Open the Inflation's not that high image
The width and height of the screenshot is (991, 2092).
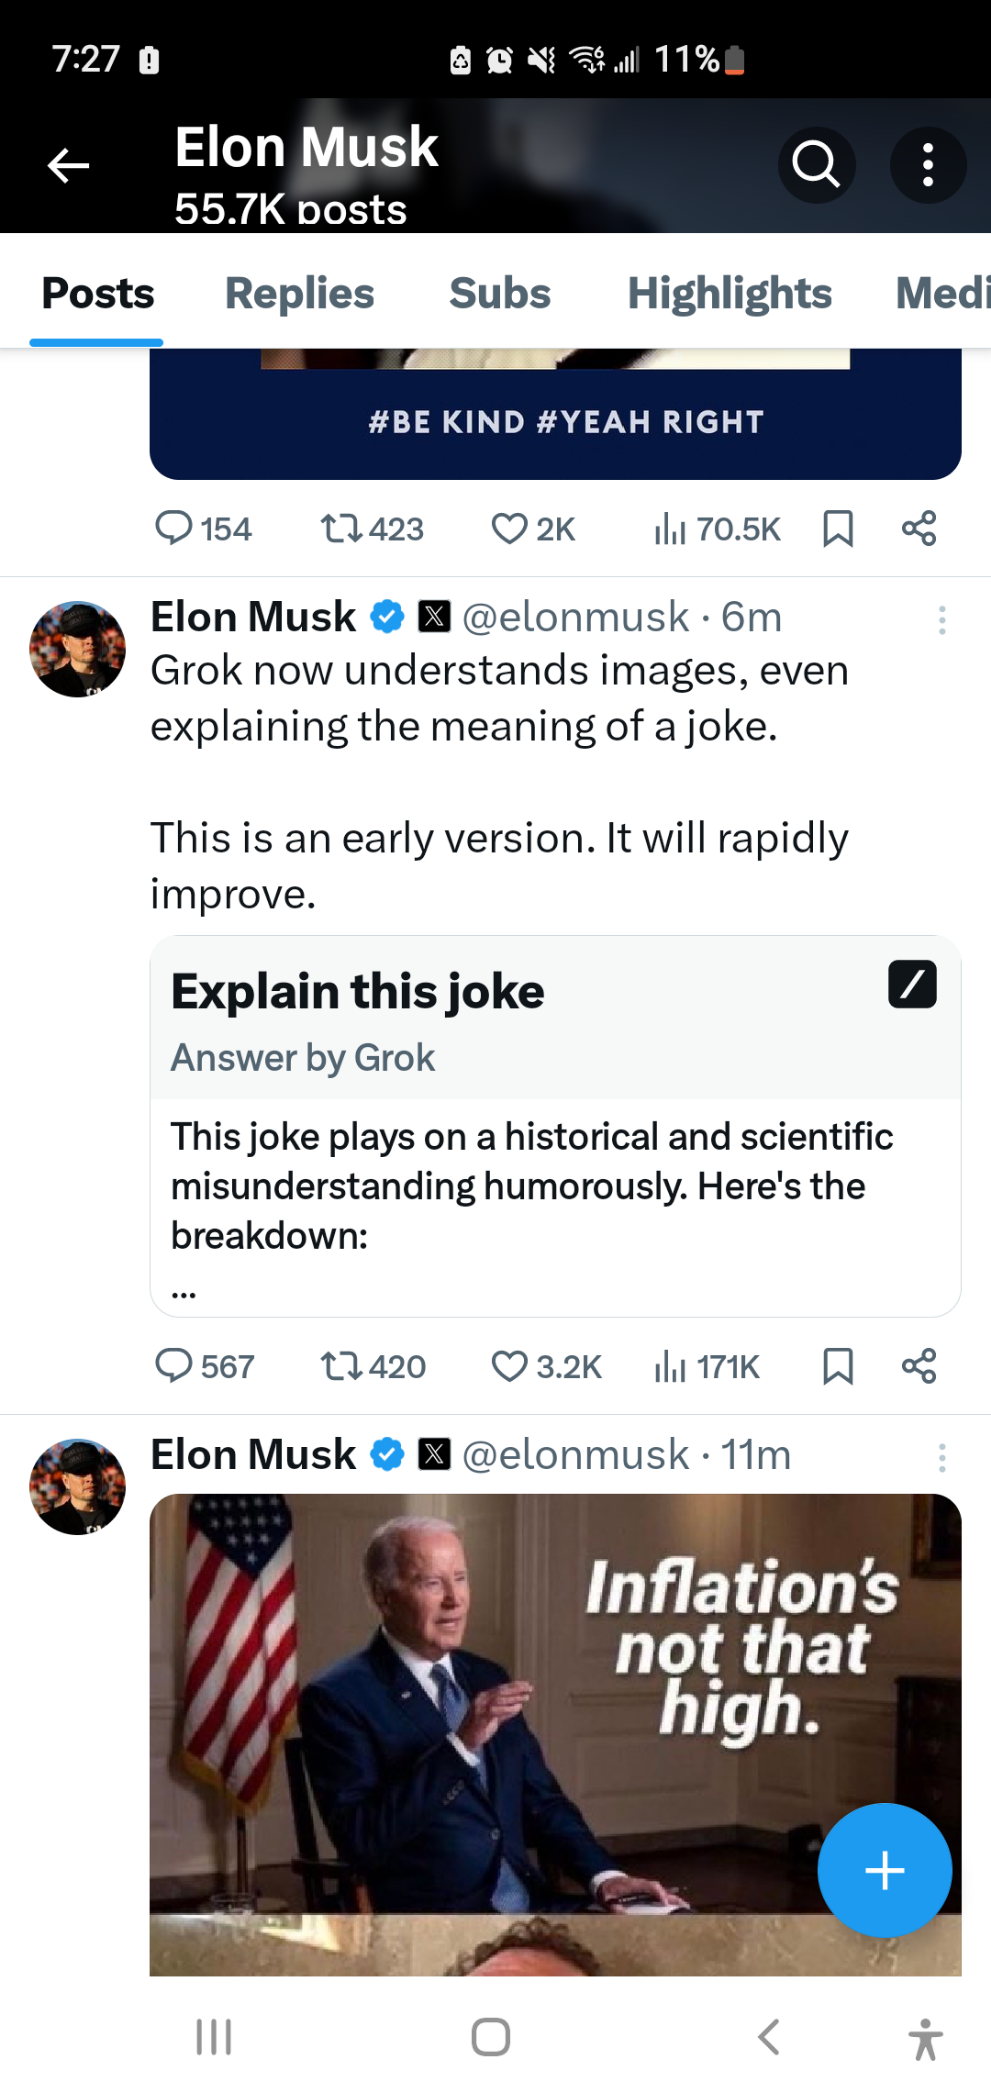tap(500, 1700)
